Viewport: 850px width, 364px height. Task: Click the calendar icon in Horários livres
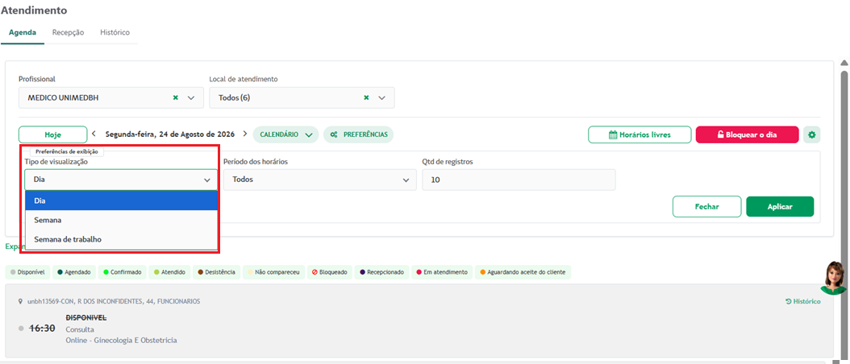[x=613, y=135]
